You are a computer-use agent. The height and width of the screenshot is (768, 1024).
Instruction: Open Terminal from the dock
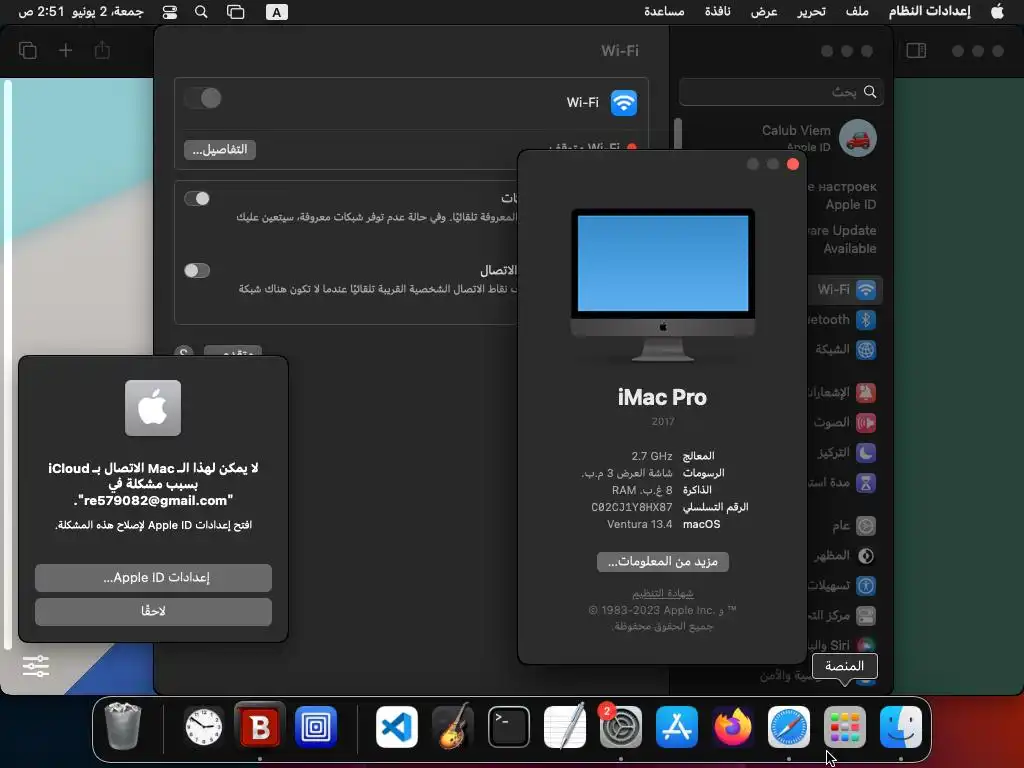(509, 727)
